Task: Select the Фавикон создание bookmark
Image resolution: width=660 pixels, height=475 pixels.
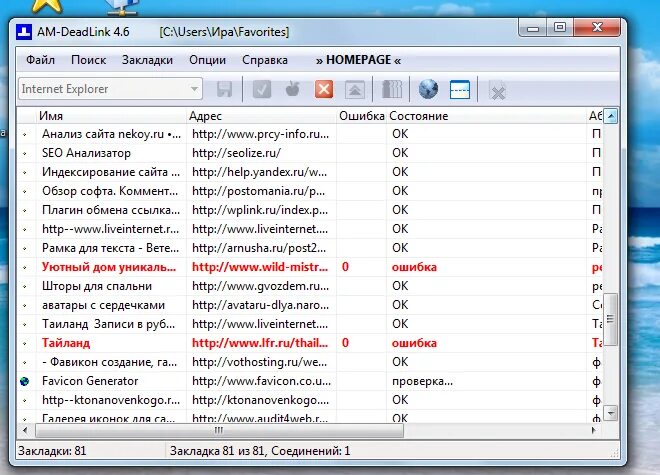Action: tap(109, 362)
